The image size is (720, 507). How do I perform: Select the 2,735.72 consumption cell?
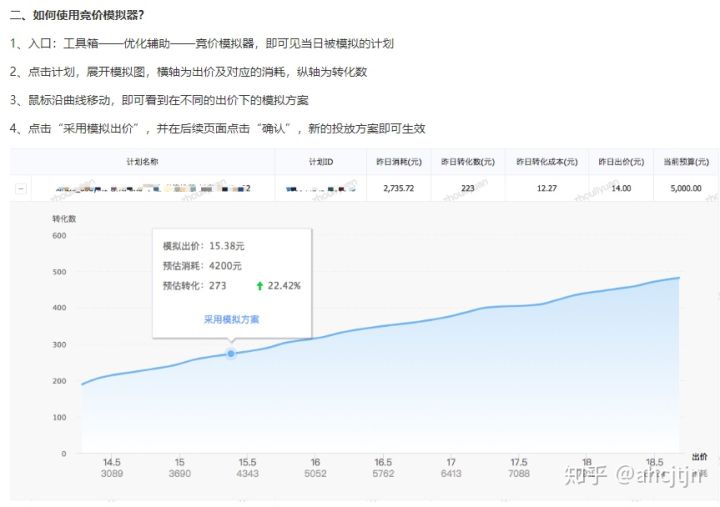point(399,188)
